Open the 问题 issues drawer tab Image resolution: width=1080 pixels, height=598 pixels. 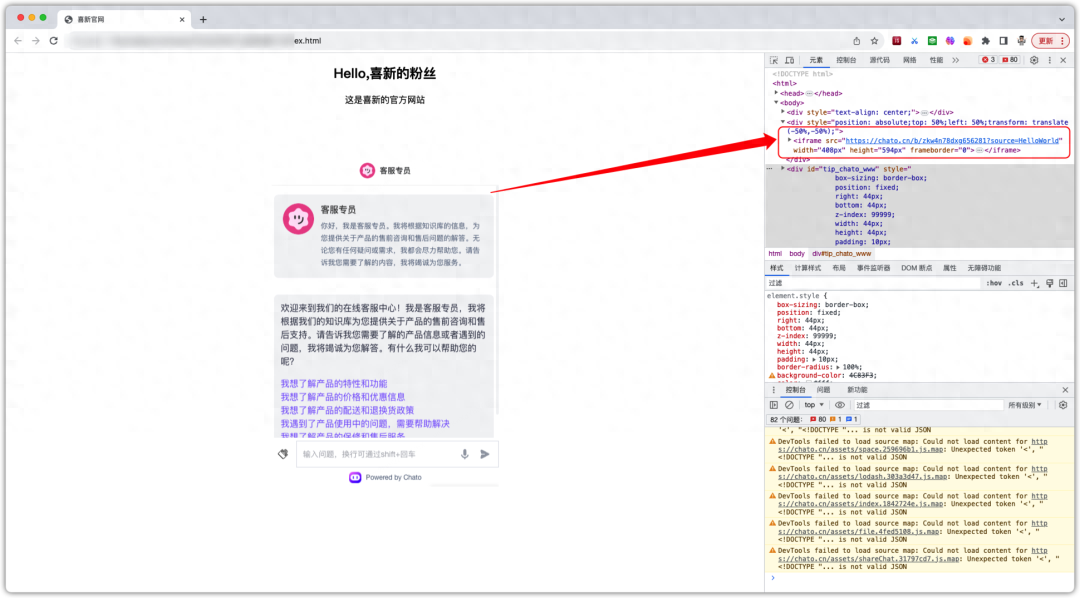point(824,390)
